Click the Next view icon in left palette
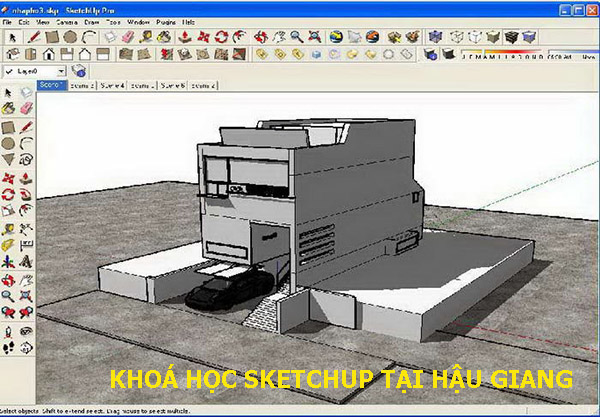The height and width of the screenshot is (417, 600). click(x=26, y=313)
